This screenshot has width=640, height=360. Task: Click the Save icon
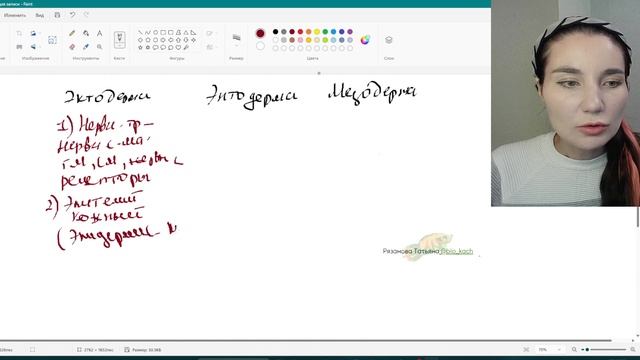[x=57, y=15]
